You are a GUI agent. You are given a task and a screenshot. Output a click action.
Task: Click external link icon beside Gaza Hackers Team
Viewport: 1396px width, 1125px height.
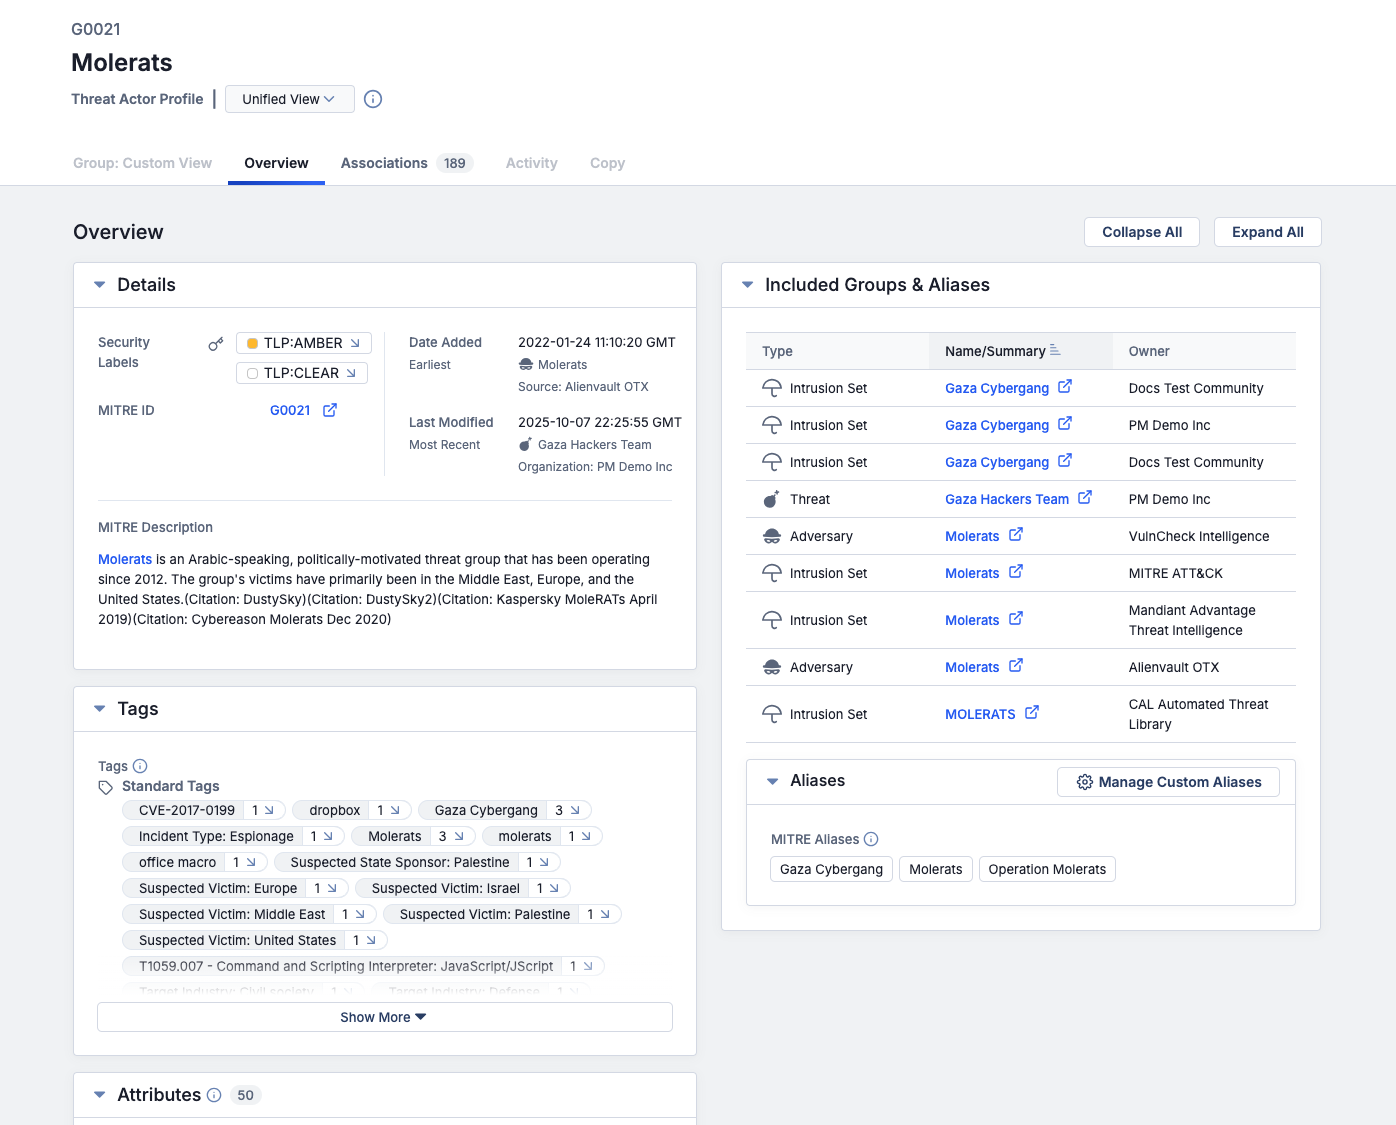[x=1085, y=498]
